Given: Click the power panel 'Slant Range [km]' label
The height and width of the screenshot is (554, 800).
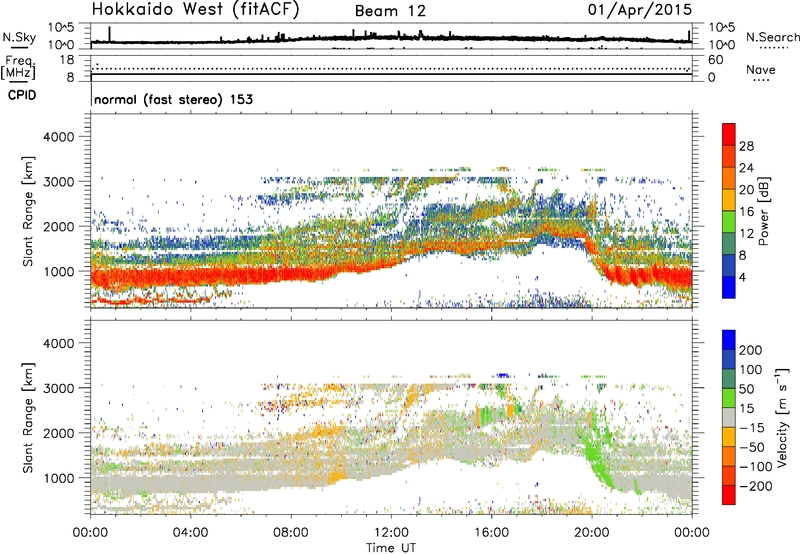Looking at the screenshot, I should point(28,211).
